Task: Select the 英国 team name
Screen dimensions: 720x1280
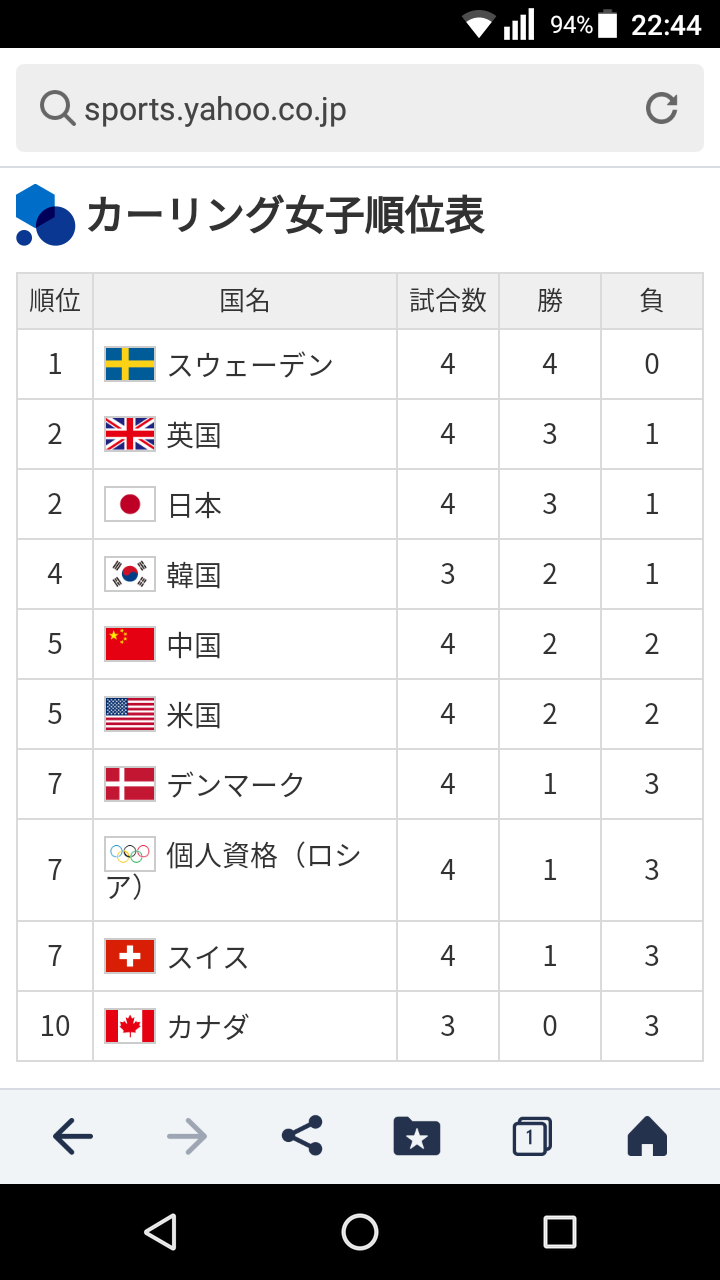Action: coord(194,435)
